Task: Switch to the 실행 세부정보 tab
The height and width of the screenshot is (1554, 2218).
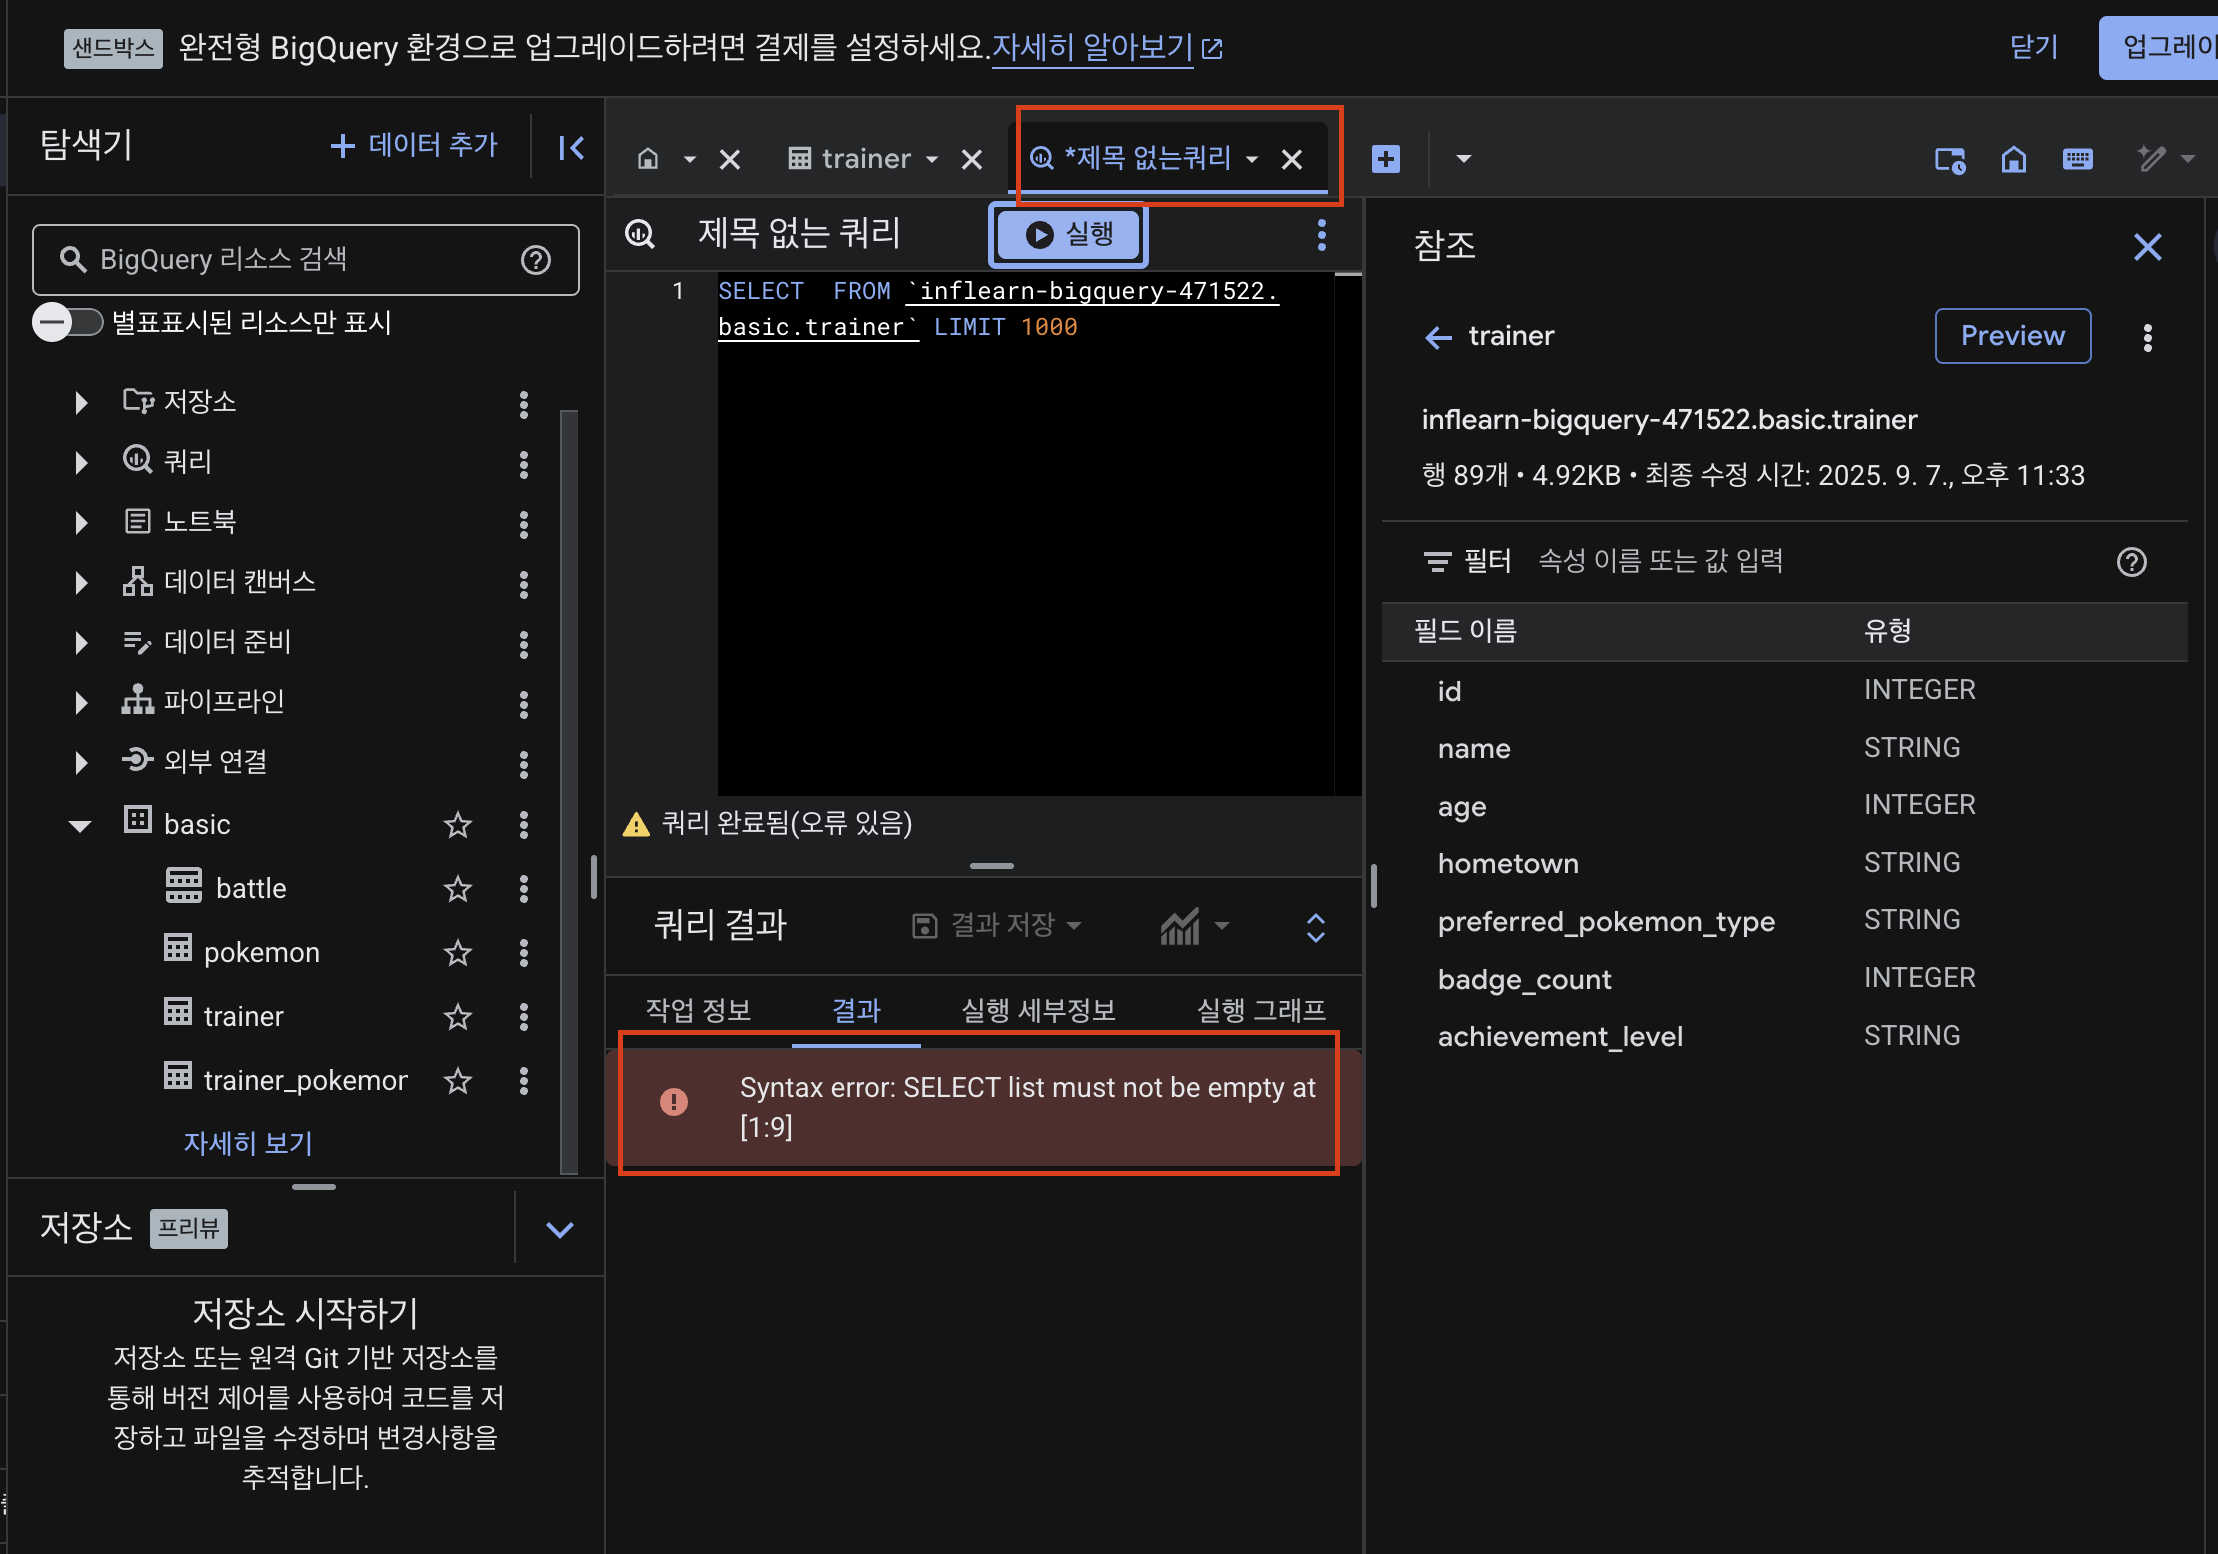Action: [1038, 1010]
